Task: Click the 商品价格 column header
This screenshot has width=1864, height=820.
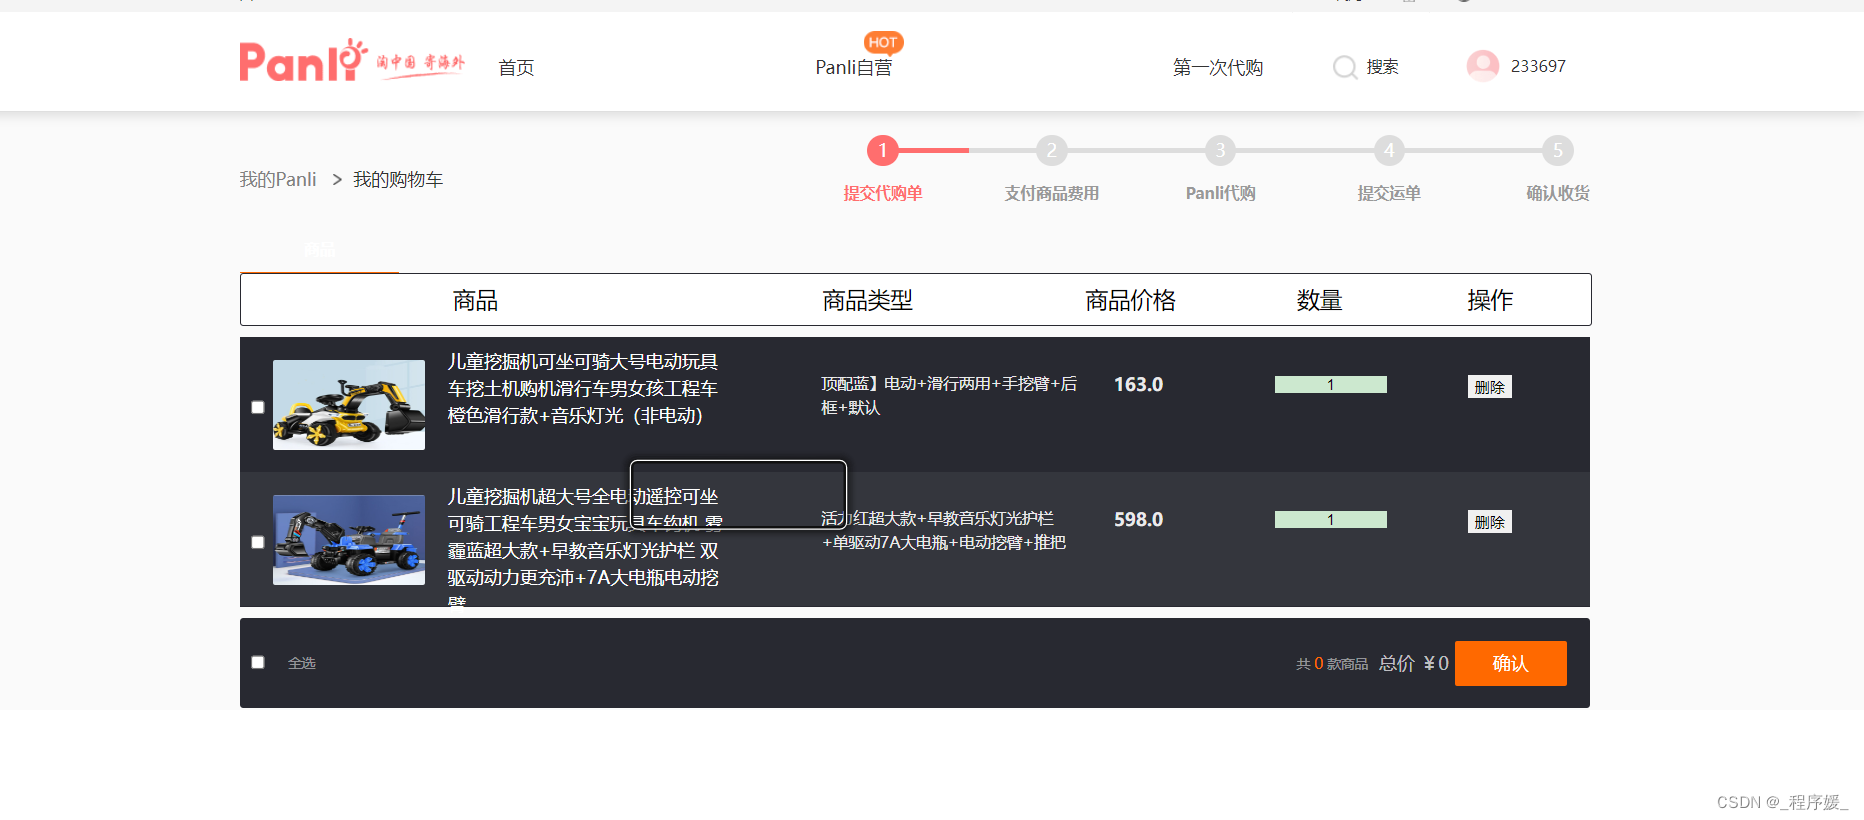Action: (1131, 300)
